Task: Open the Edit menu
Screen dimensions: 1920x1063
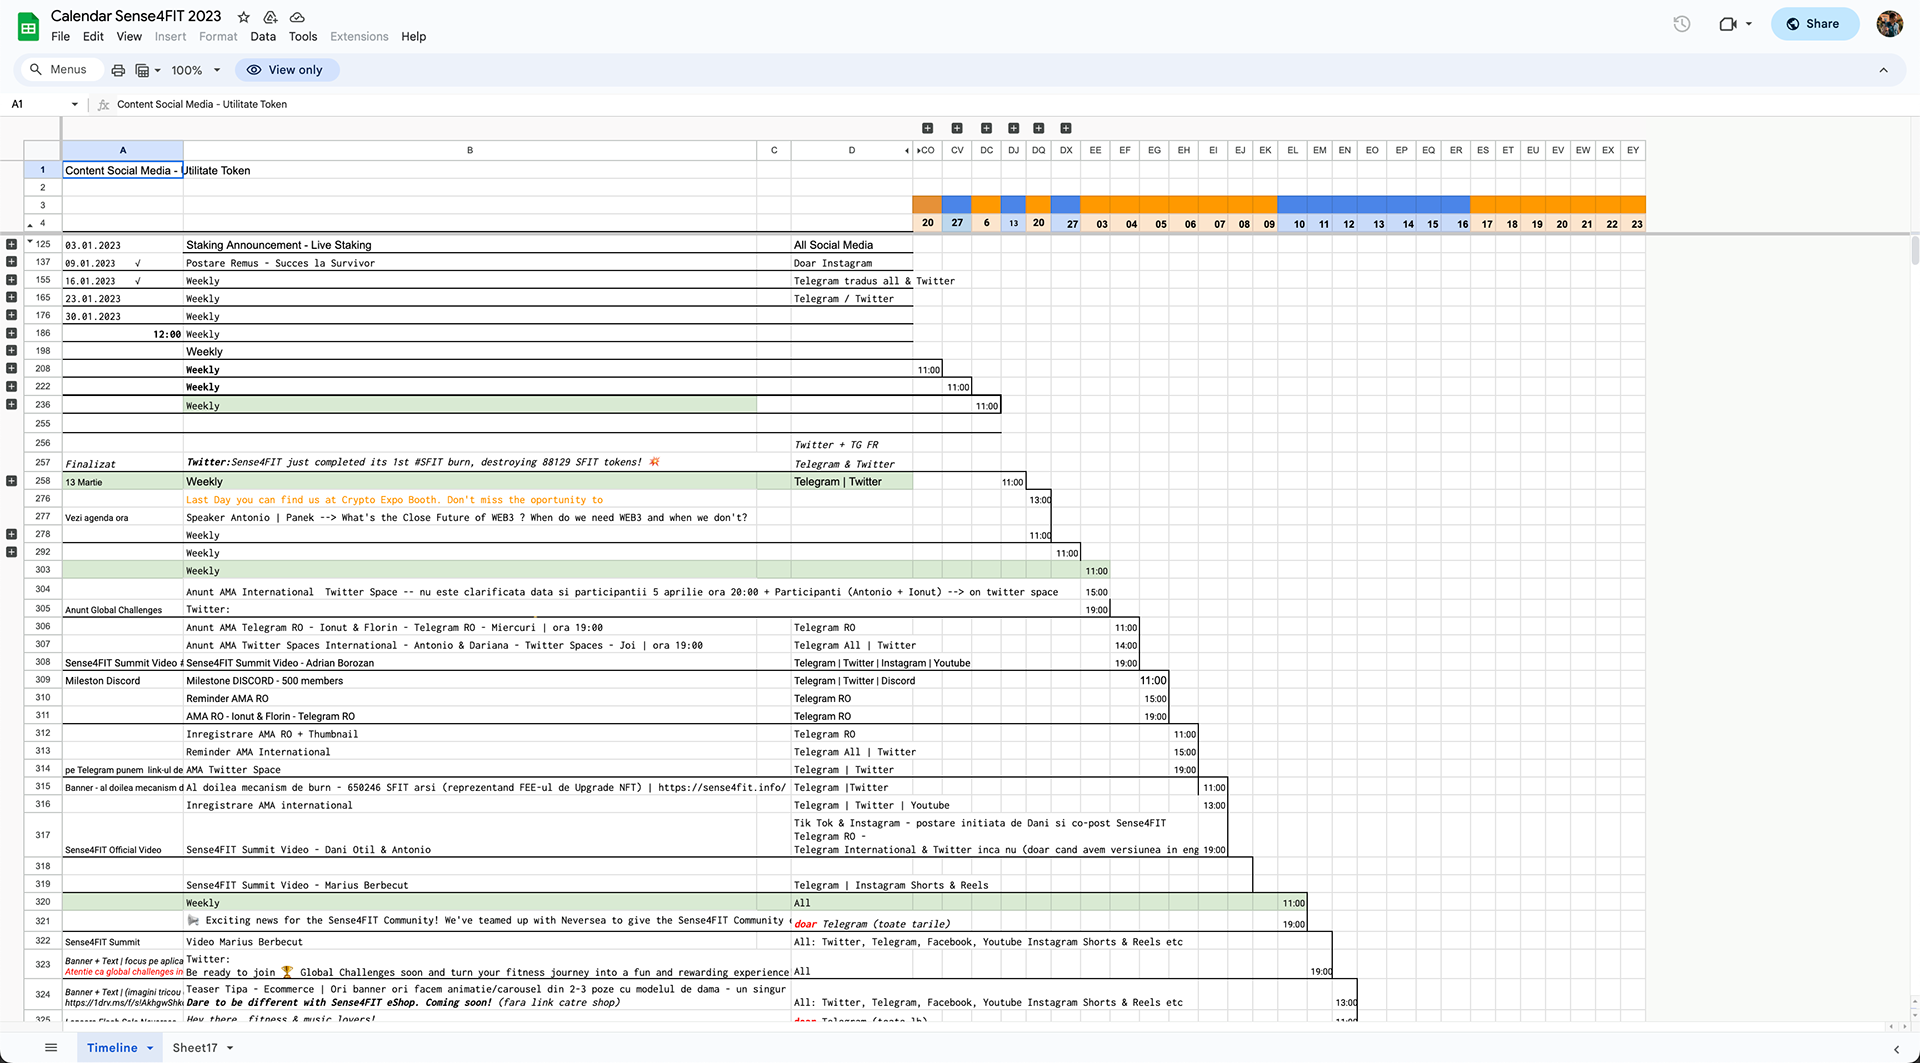Action: coord(93,37)
